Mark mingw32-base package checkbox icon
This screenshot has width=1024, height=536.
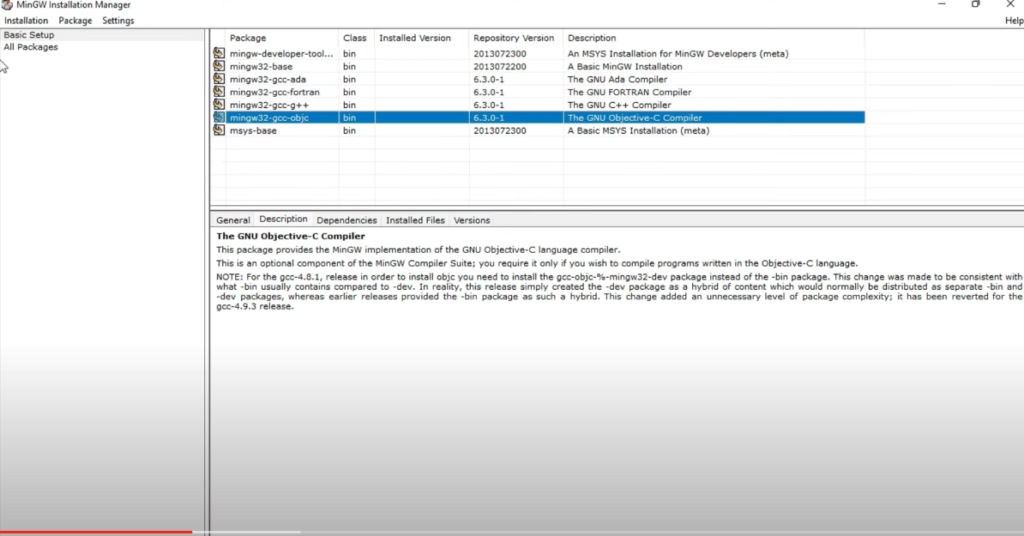coord(219,67)
